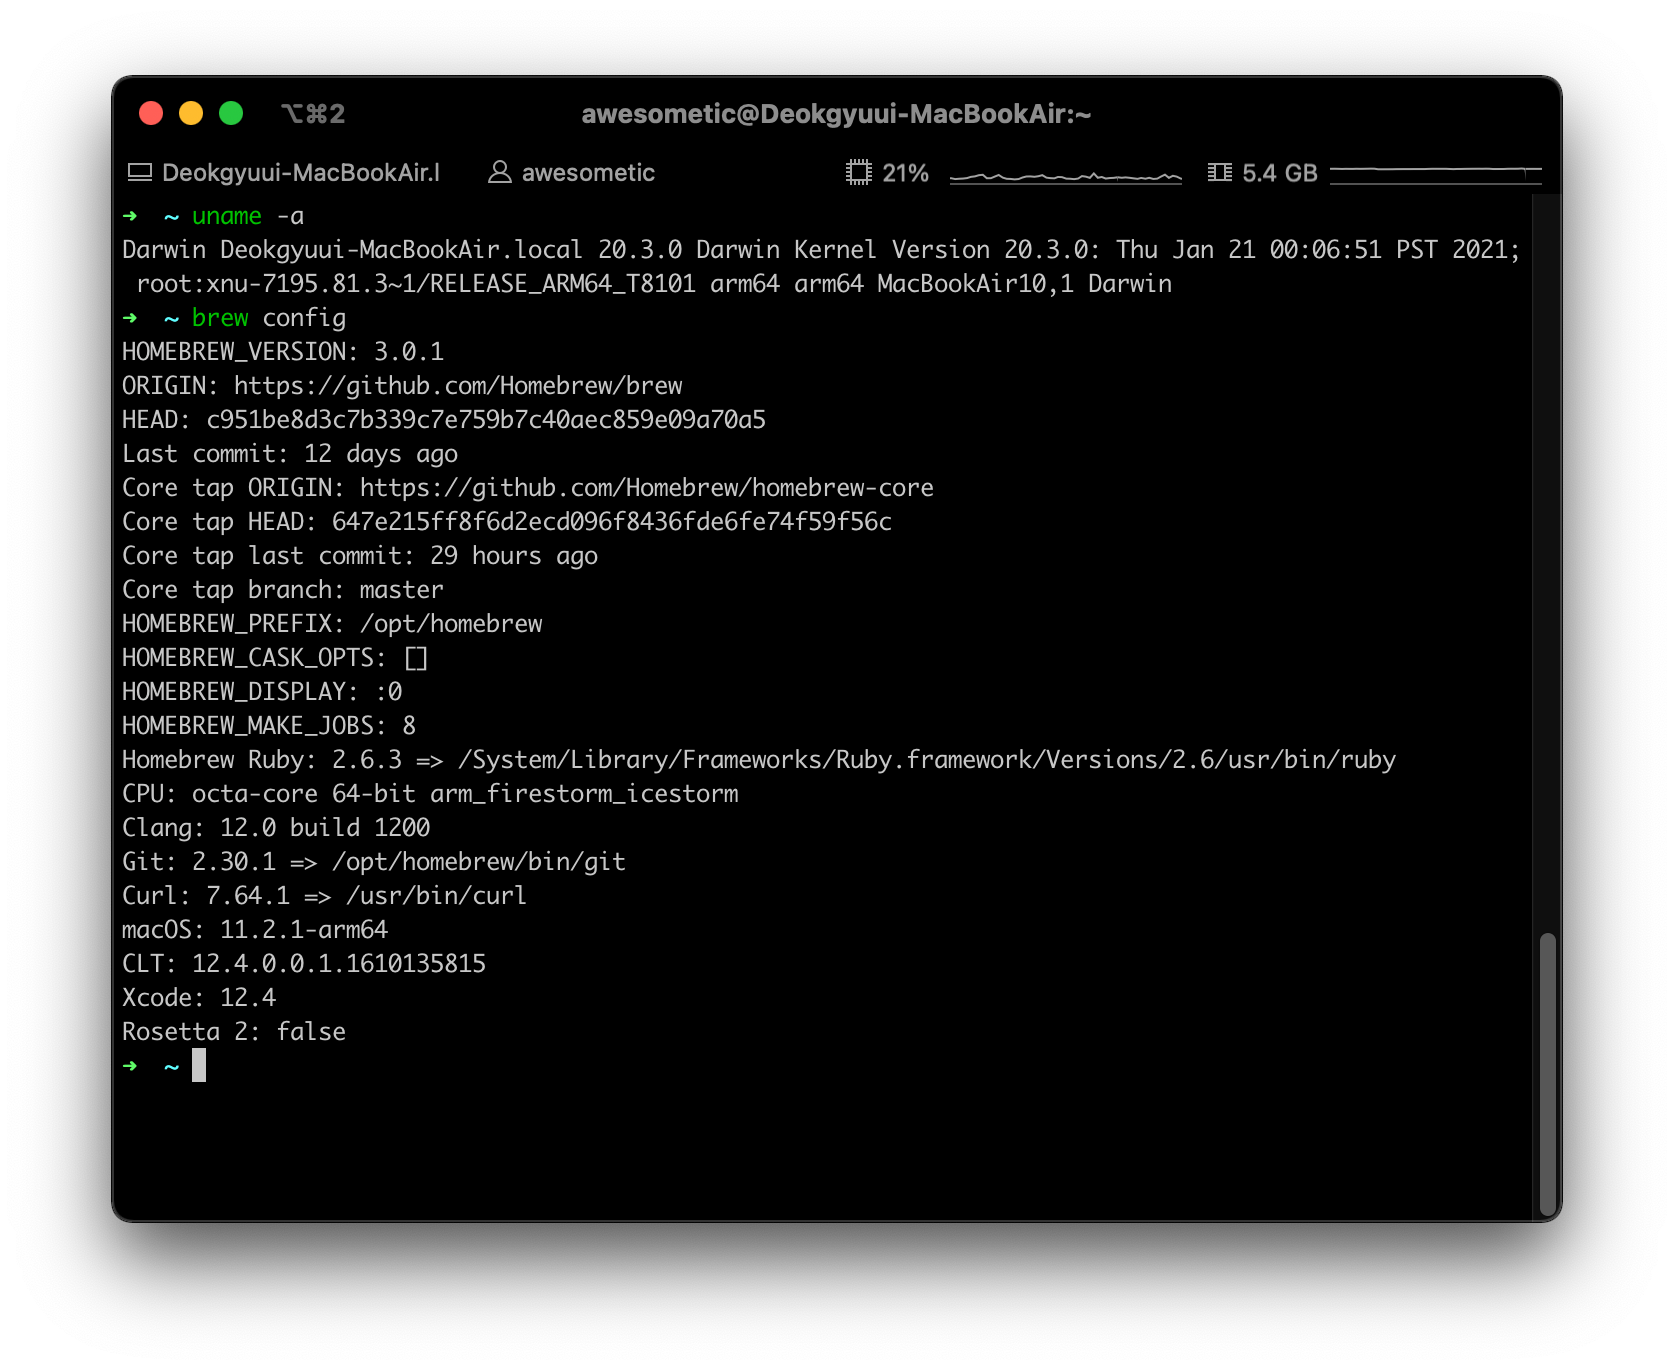Click the 'Clang: 12.0 build 1200' line
The height and width of the screenshot is (1370, 1674).
click(x=276, y=828)
